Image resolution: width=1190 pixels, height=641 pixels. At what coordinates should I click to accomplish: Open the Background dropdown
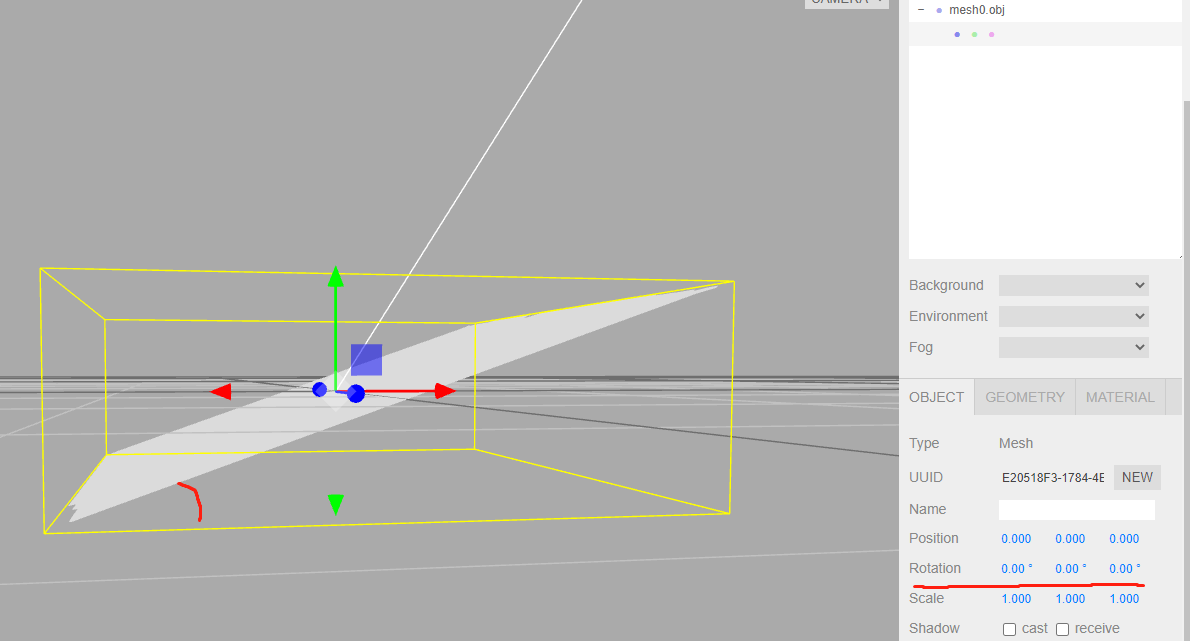1073,285
